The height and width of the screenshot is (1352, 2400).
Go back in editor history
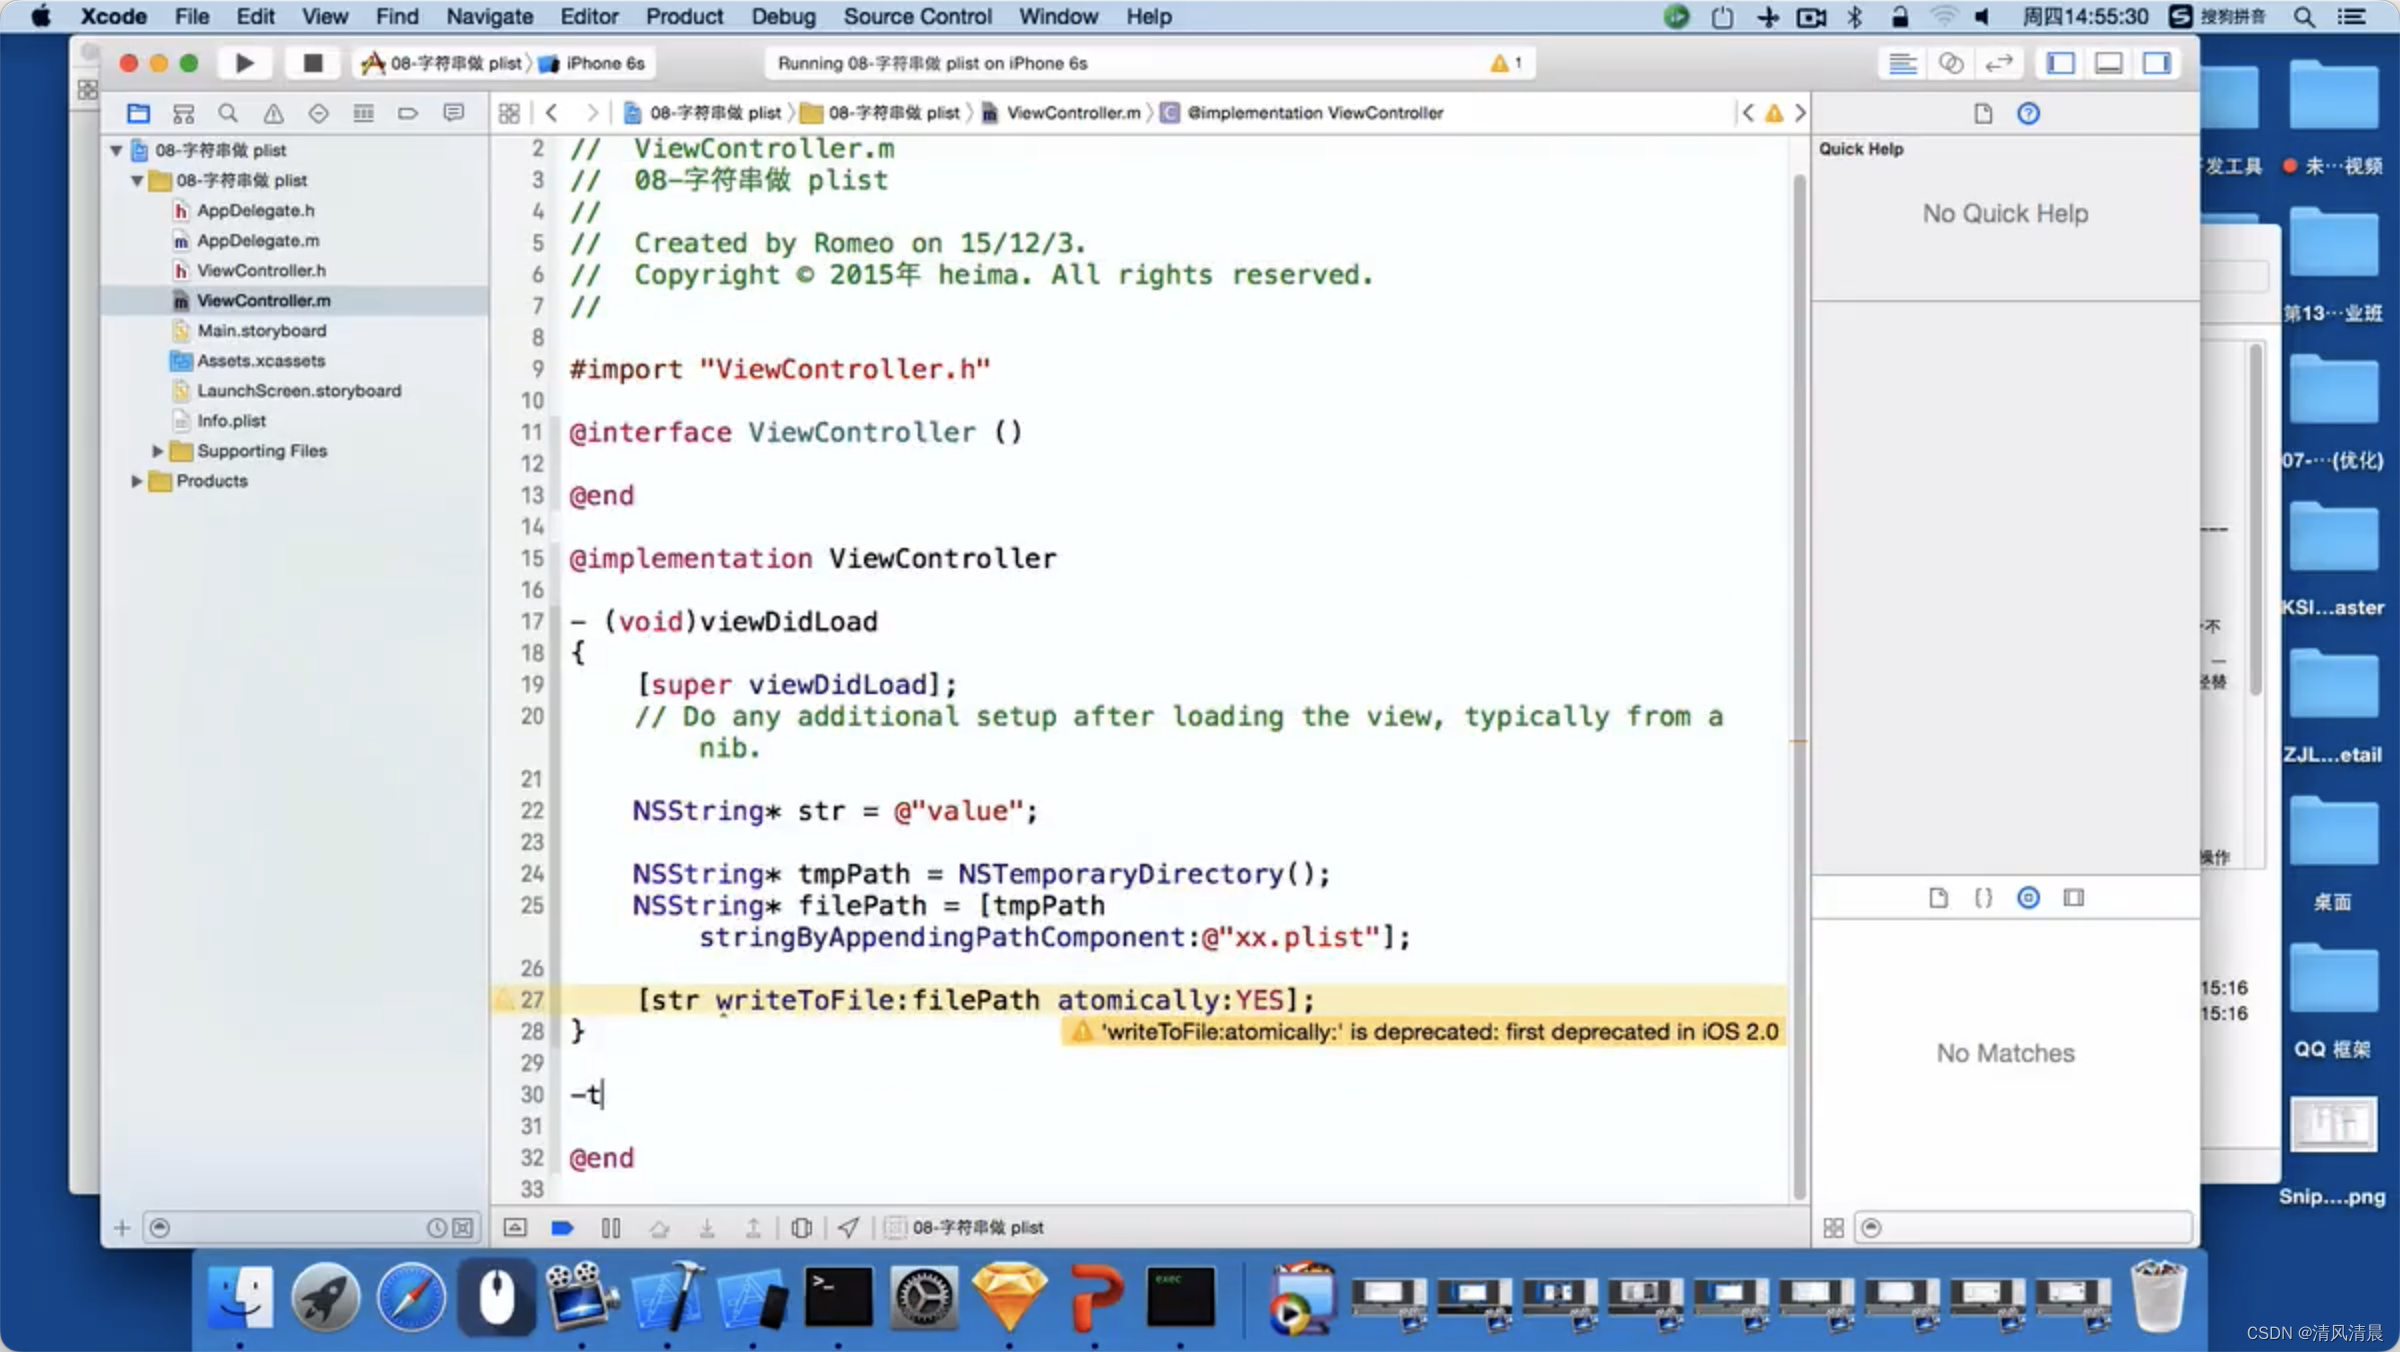pos(551,113)
